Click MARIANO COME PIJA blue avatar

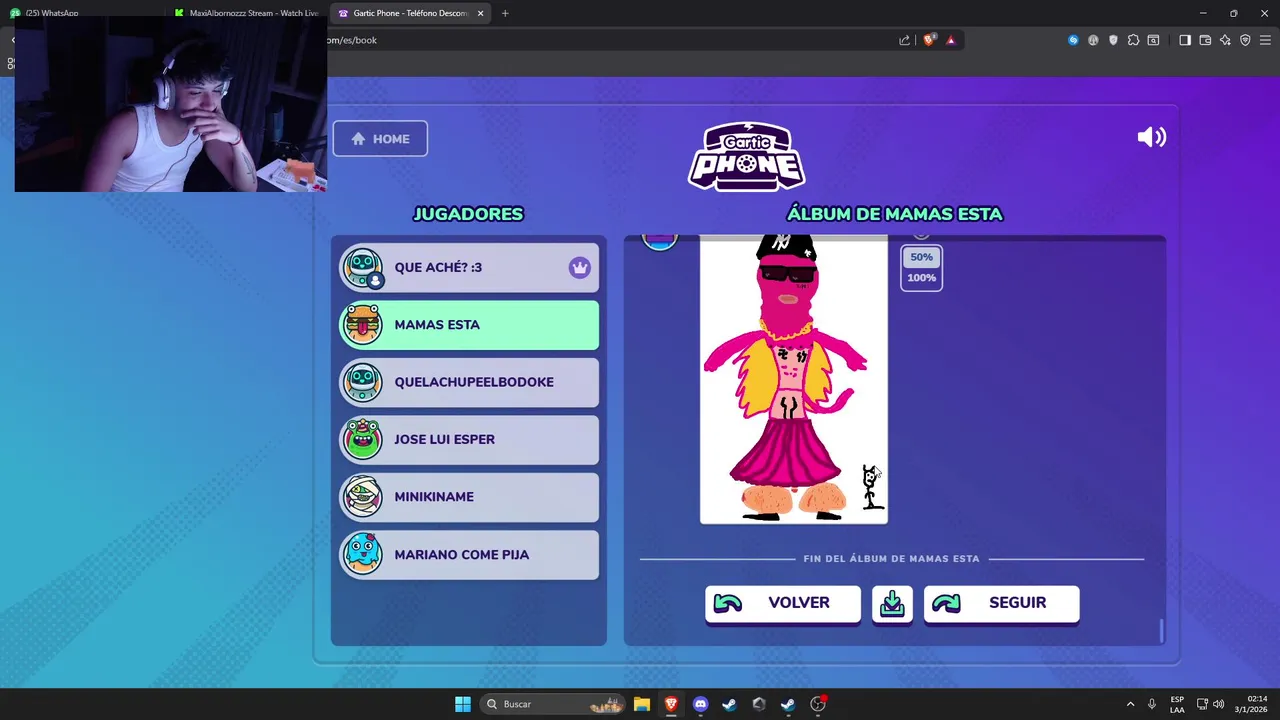[362, 554]
